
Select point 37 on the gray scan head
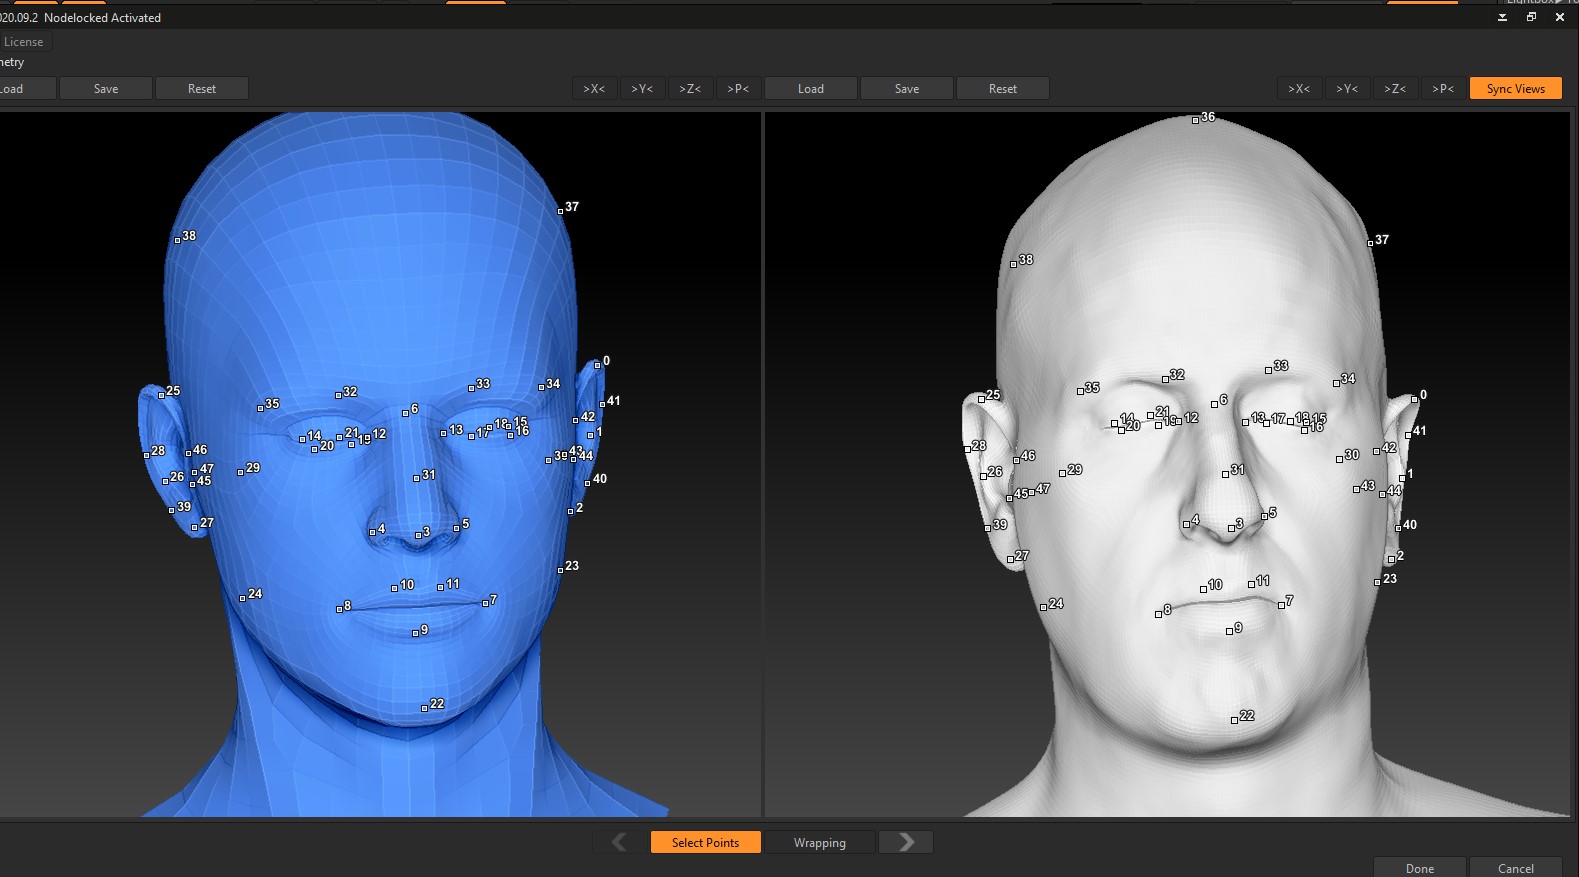[1371, 244]
